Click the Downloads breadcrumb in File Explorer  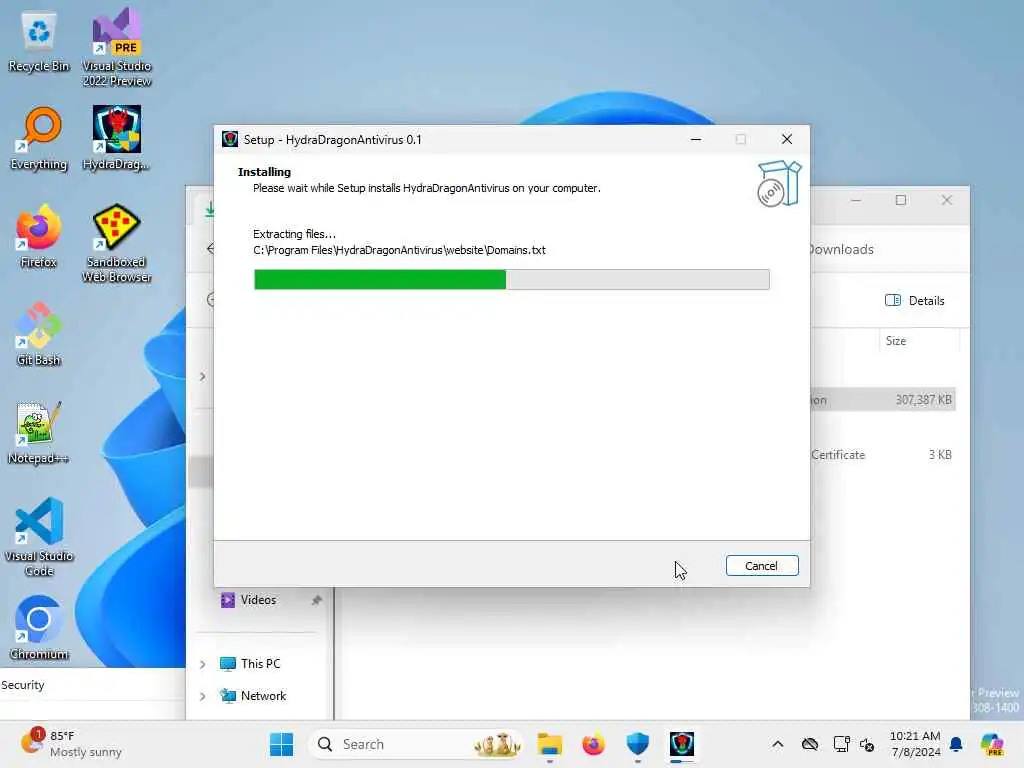(841, 249)
